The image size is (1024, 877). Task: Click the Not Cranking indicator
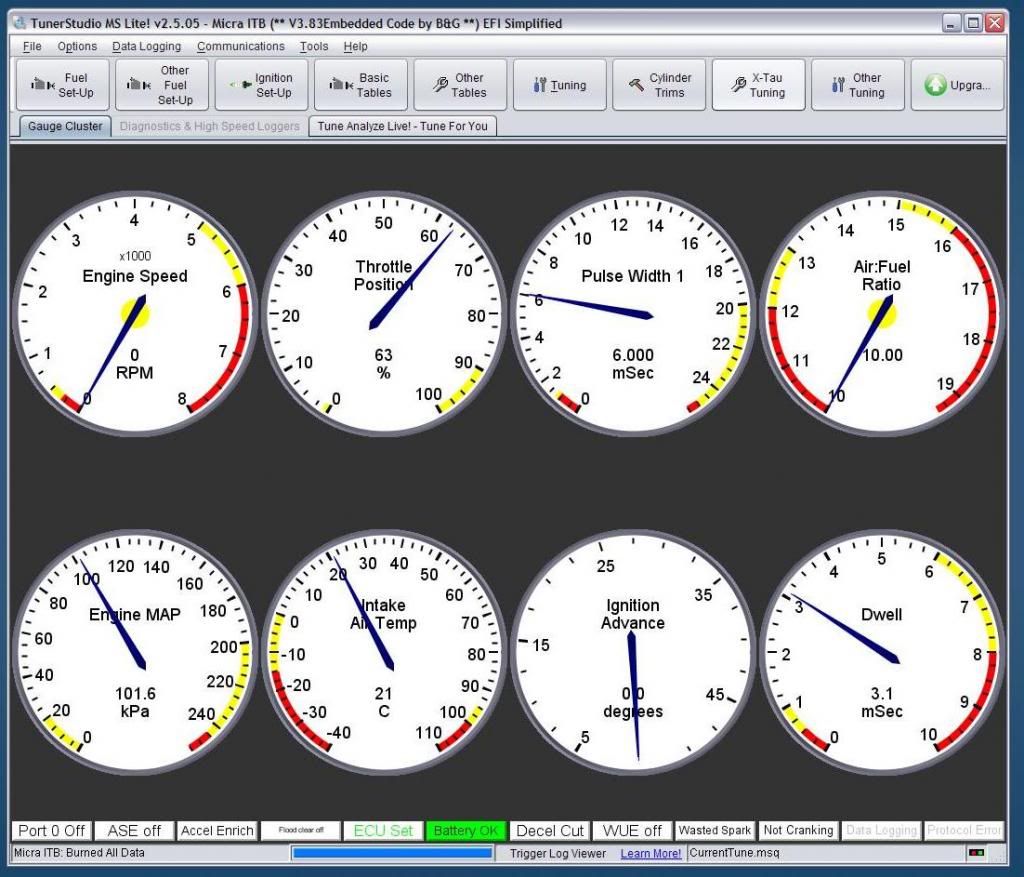(x=798, y=831)
